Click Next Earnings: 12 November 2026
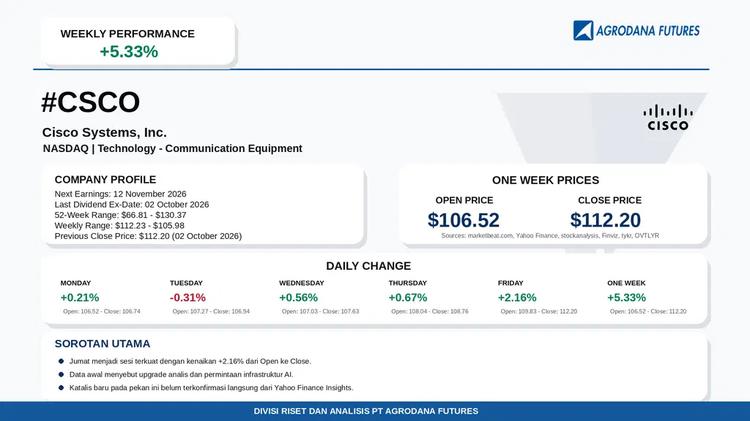Viewport: 750px width, 421px height. (x=121, y=194)
